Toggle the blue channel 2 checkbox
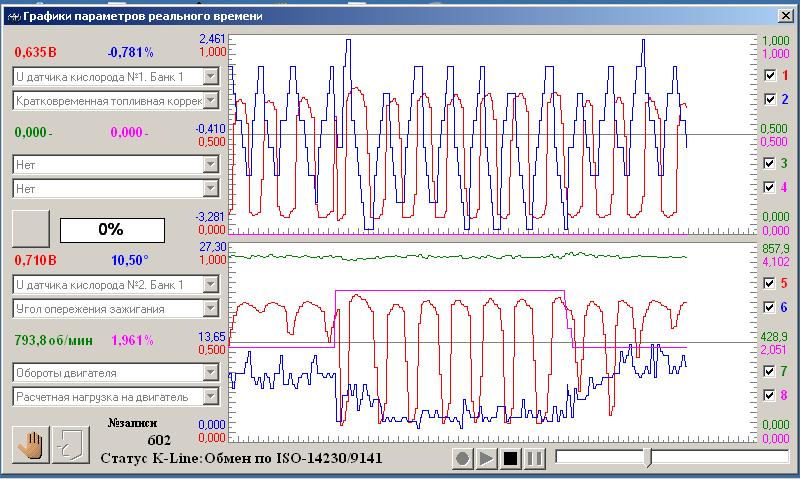This screenshot has height=480, width=800. point(769,99)
